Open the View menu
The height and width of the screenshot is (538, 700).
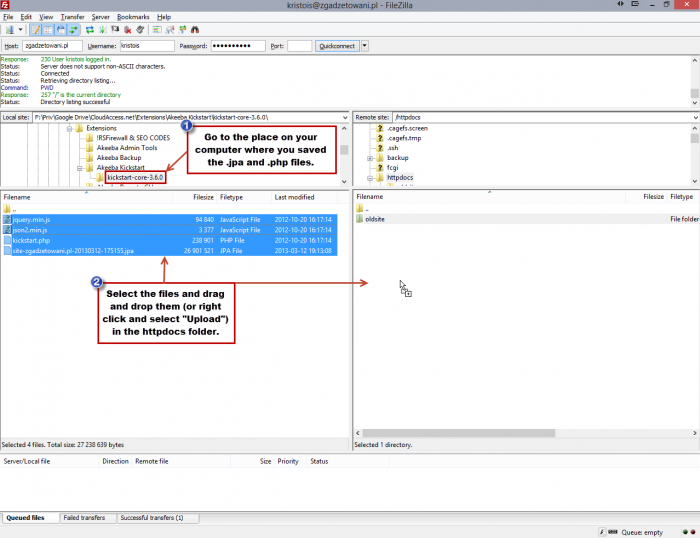click(x=46, y=17)
